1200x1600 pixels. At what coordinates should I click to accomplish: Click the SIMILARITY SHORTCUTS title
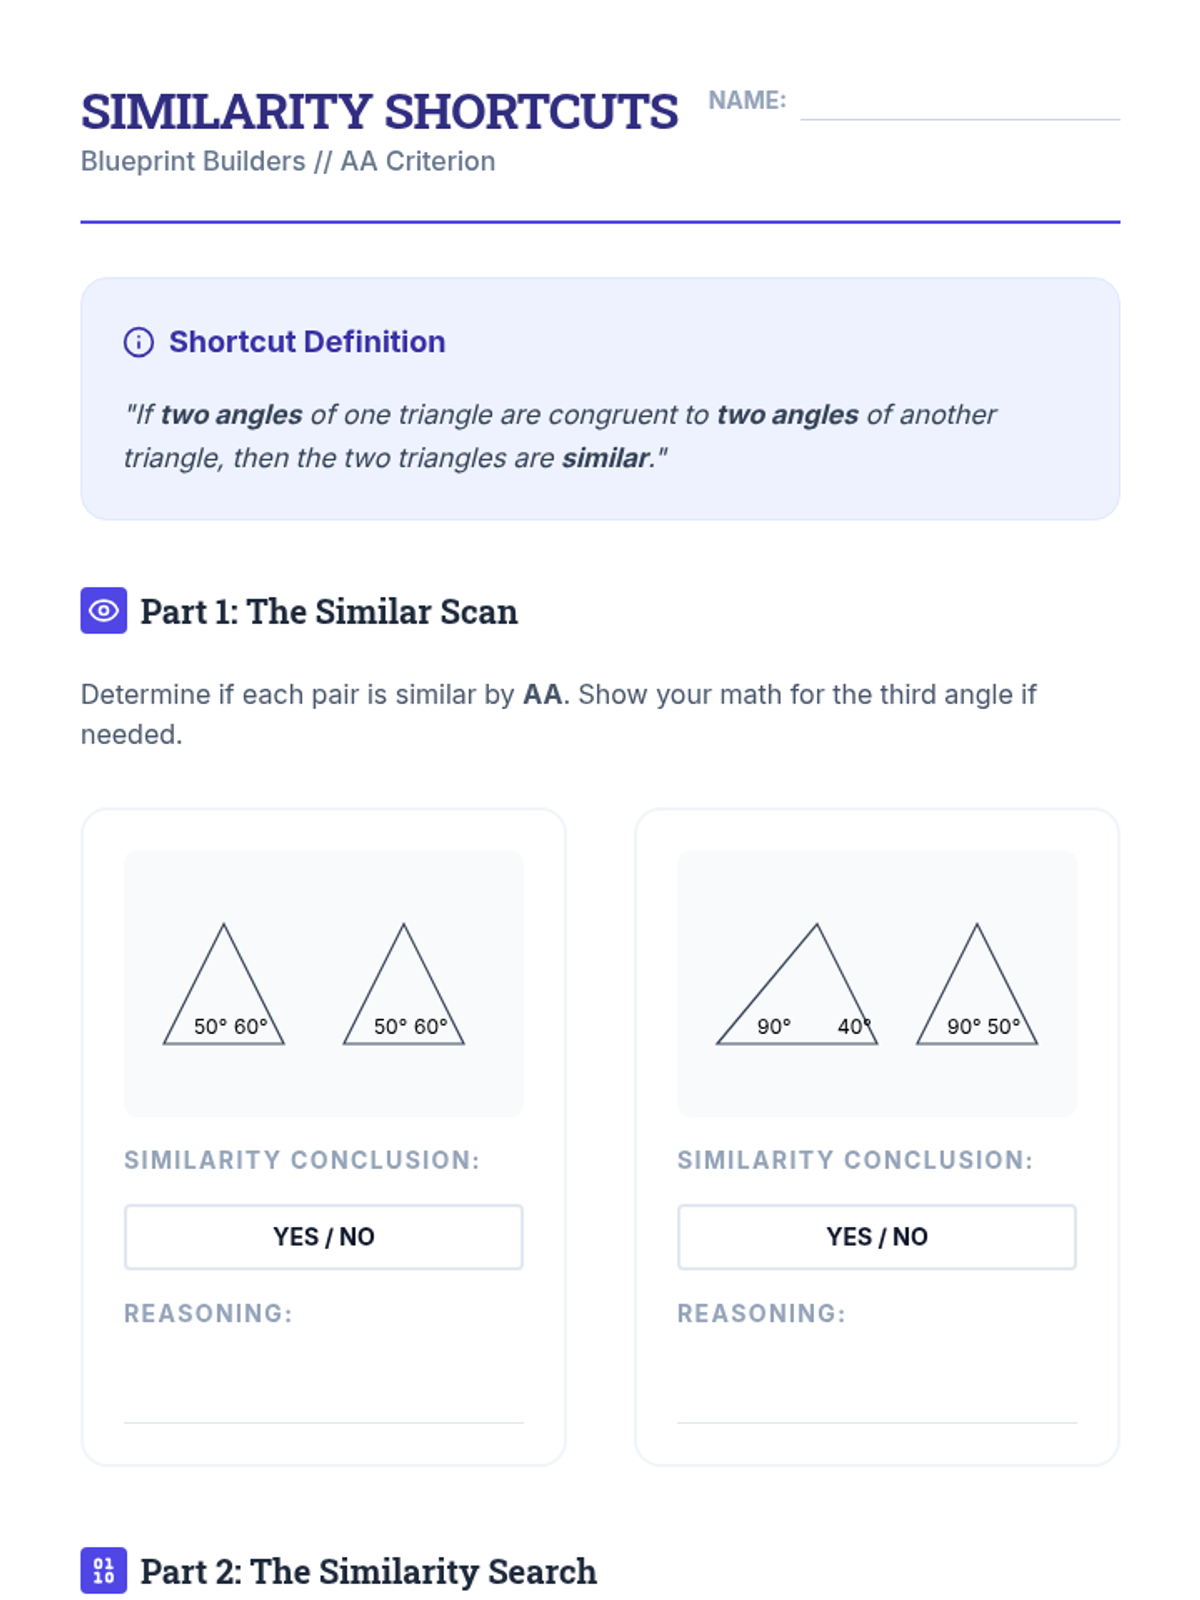coord(379,111)
